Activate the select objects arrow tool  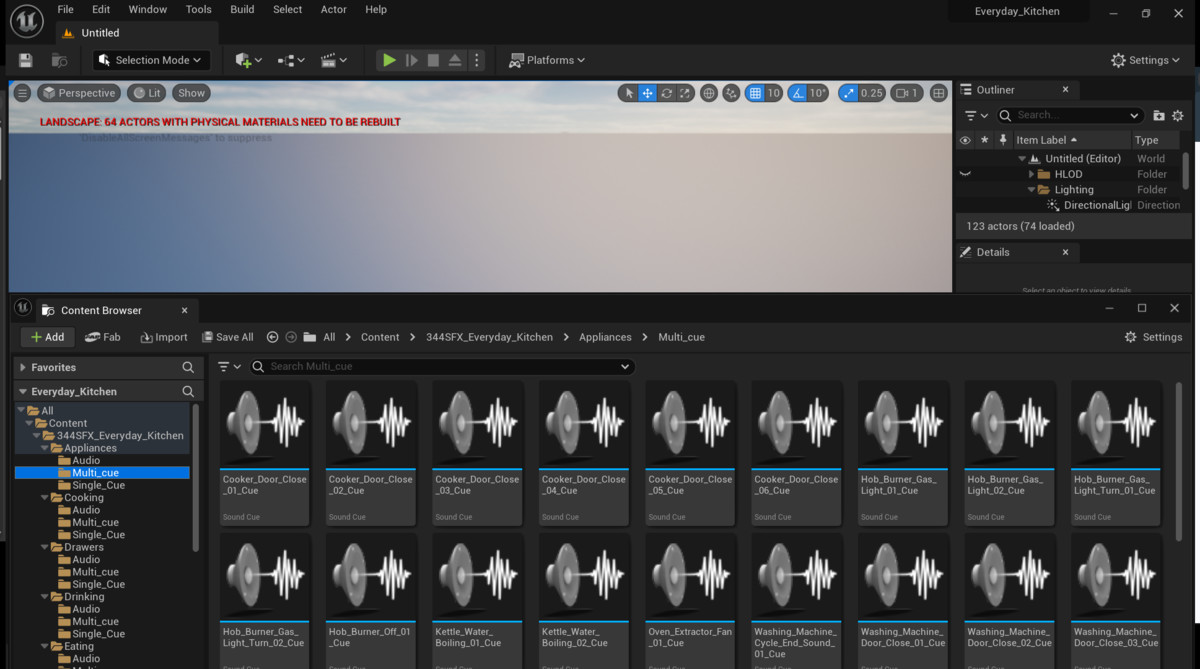point(629,93)
